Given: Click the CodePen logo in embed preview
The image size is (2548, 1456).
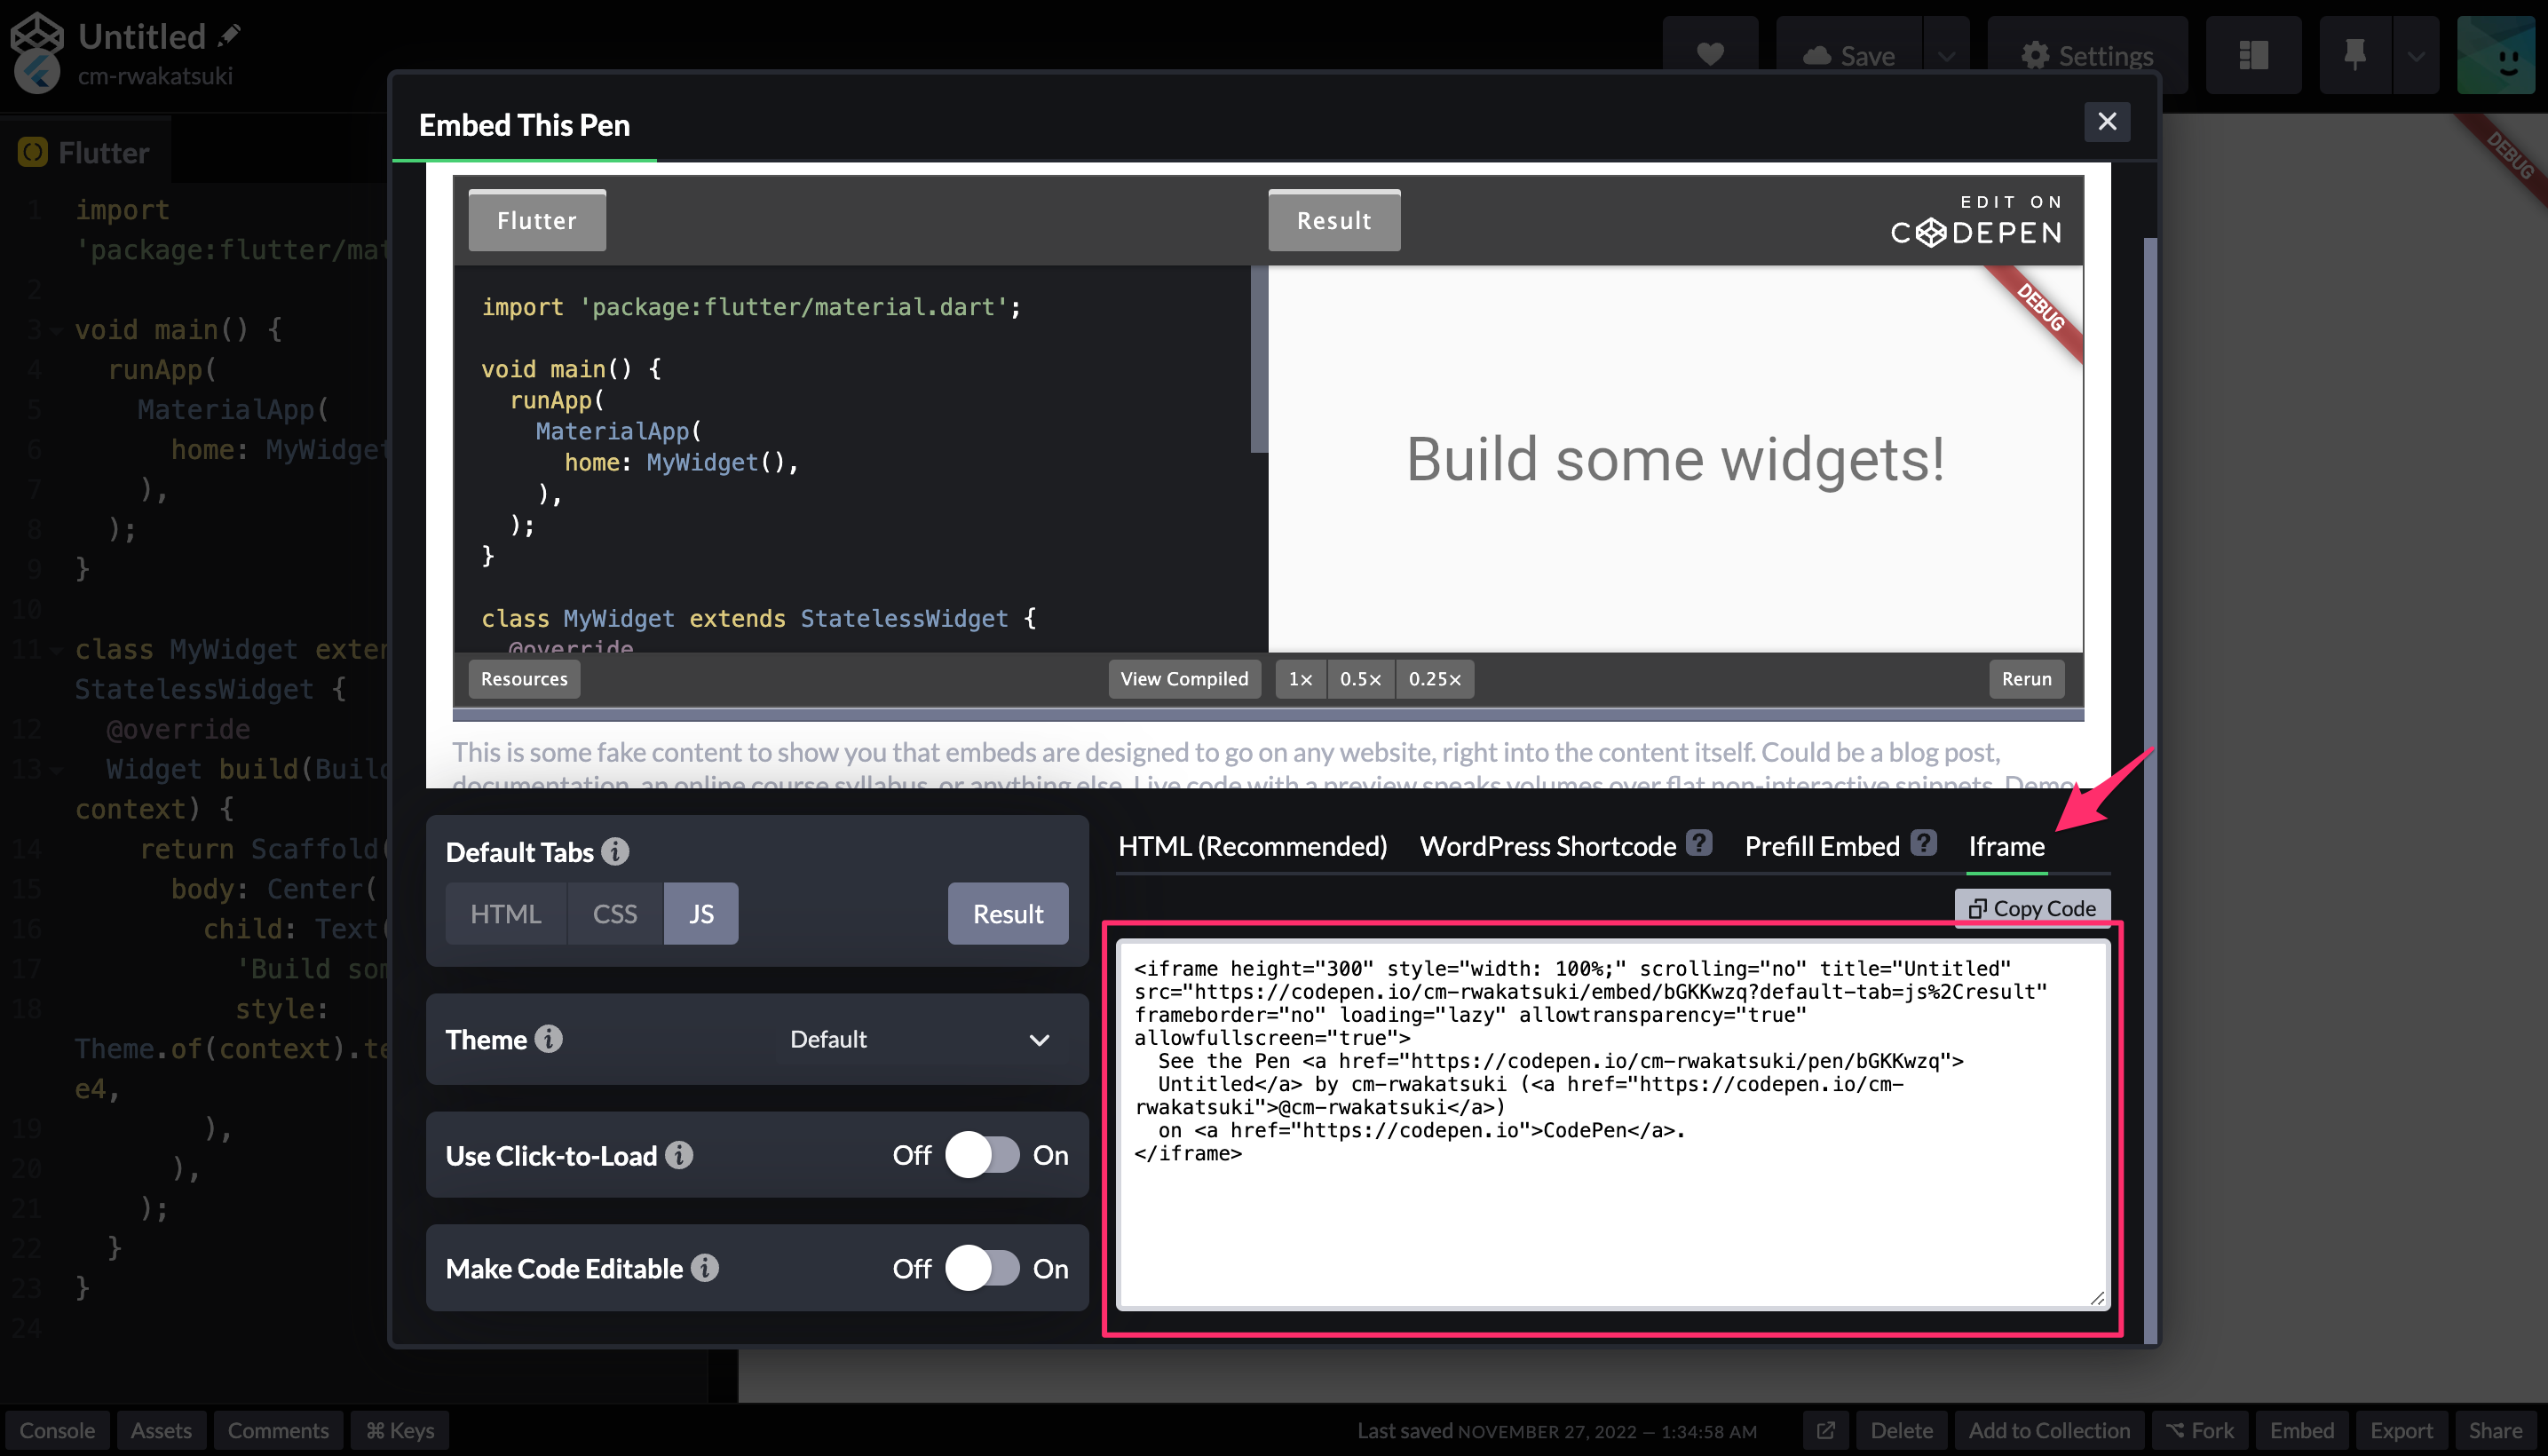Looking at the screenshot, I should point(1976,220).
